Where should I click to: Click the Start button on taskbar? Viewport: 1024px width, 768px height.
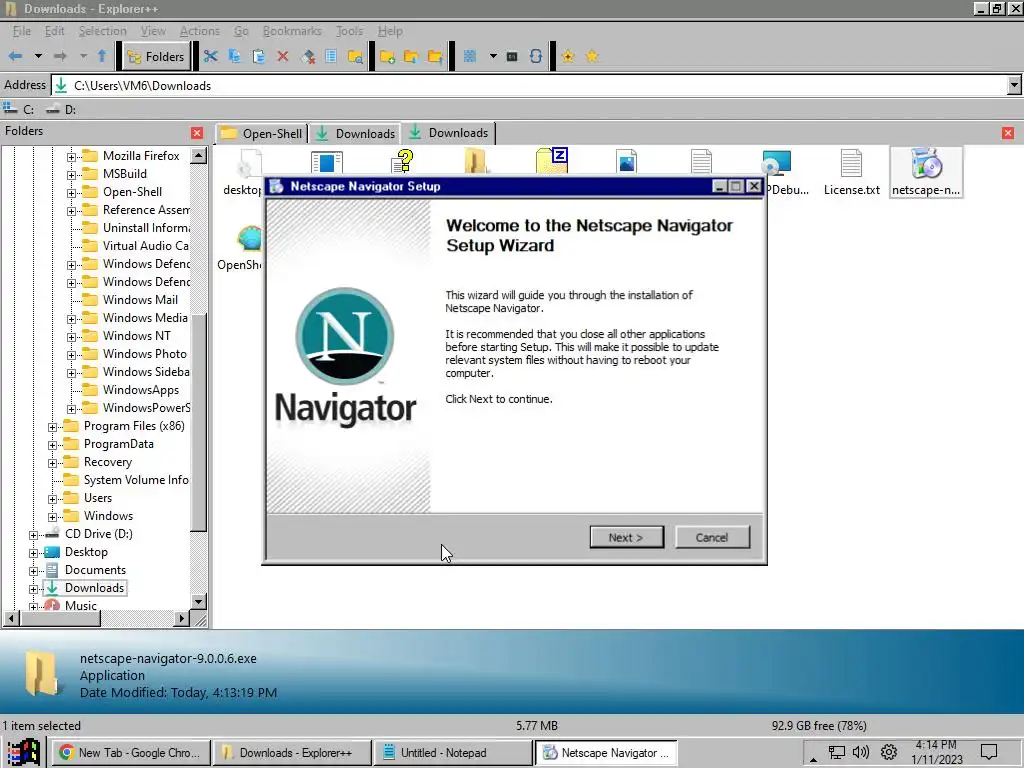pyautogui.click(x=24, y=752)
